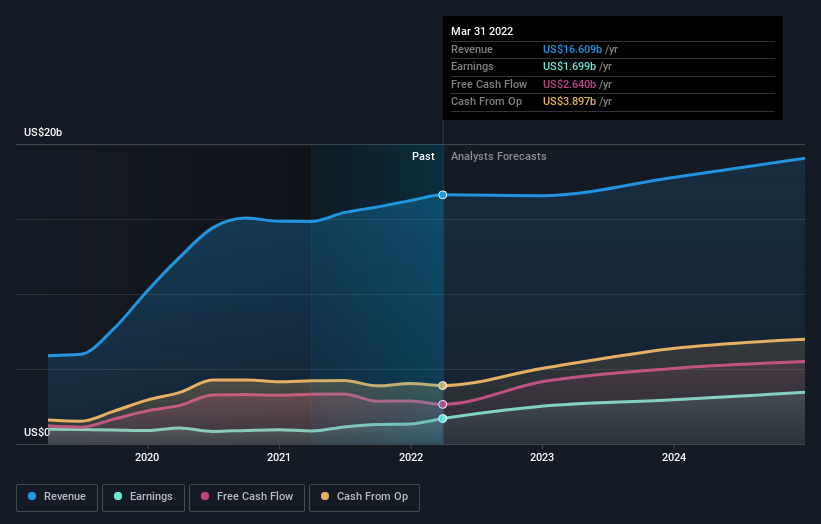Screen dimensions: 821x524
Task: Click the 2021 x-axis label
Action: [279, 458]
